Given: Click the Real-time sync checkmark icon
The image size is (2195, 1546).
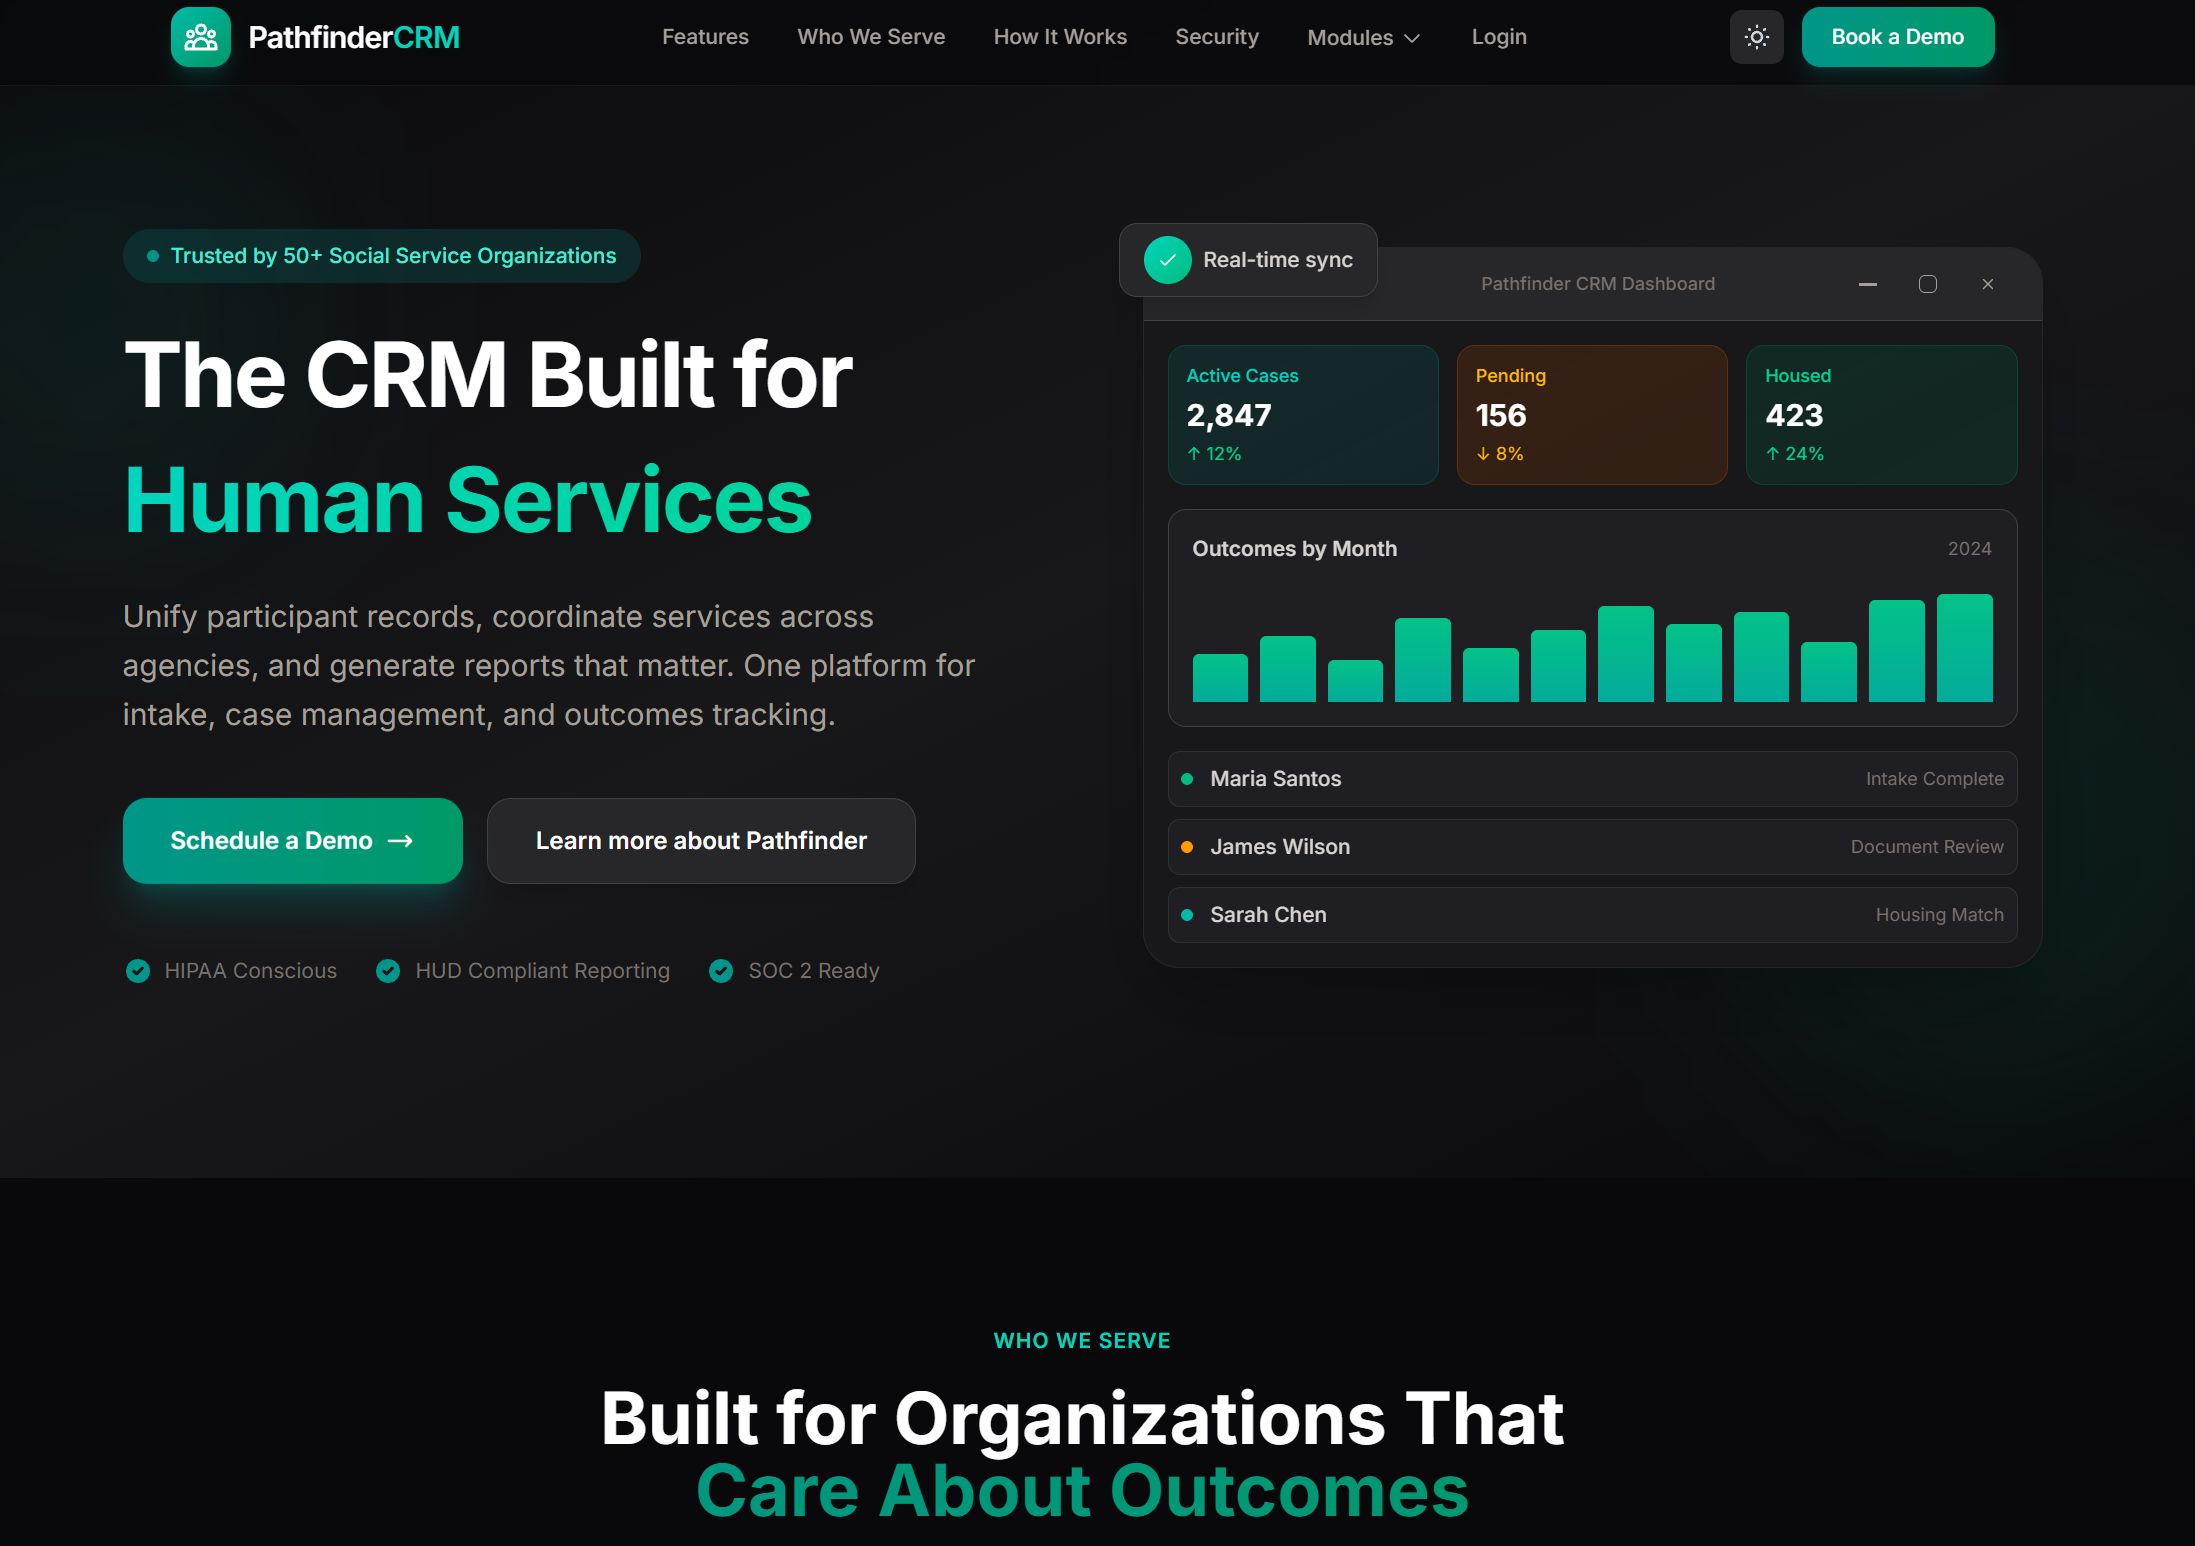Looking at the screenshot, I should pyautogui.click(x=1167, y=260).
